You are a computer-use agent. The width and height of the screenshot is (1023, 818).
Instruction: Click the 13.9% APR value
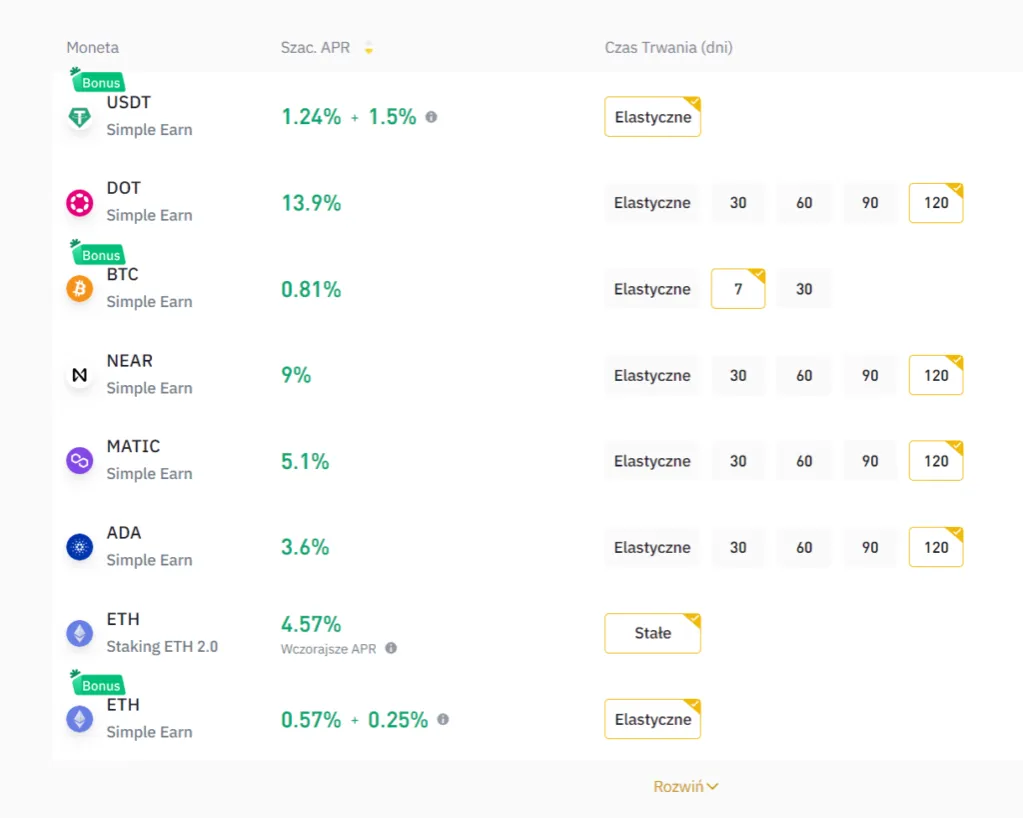pos(311,203)
